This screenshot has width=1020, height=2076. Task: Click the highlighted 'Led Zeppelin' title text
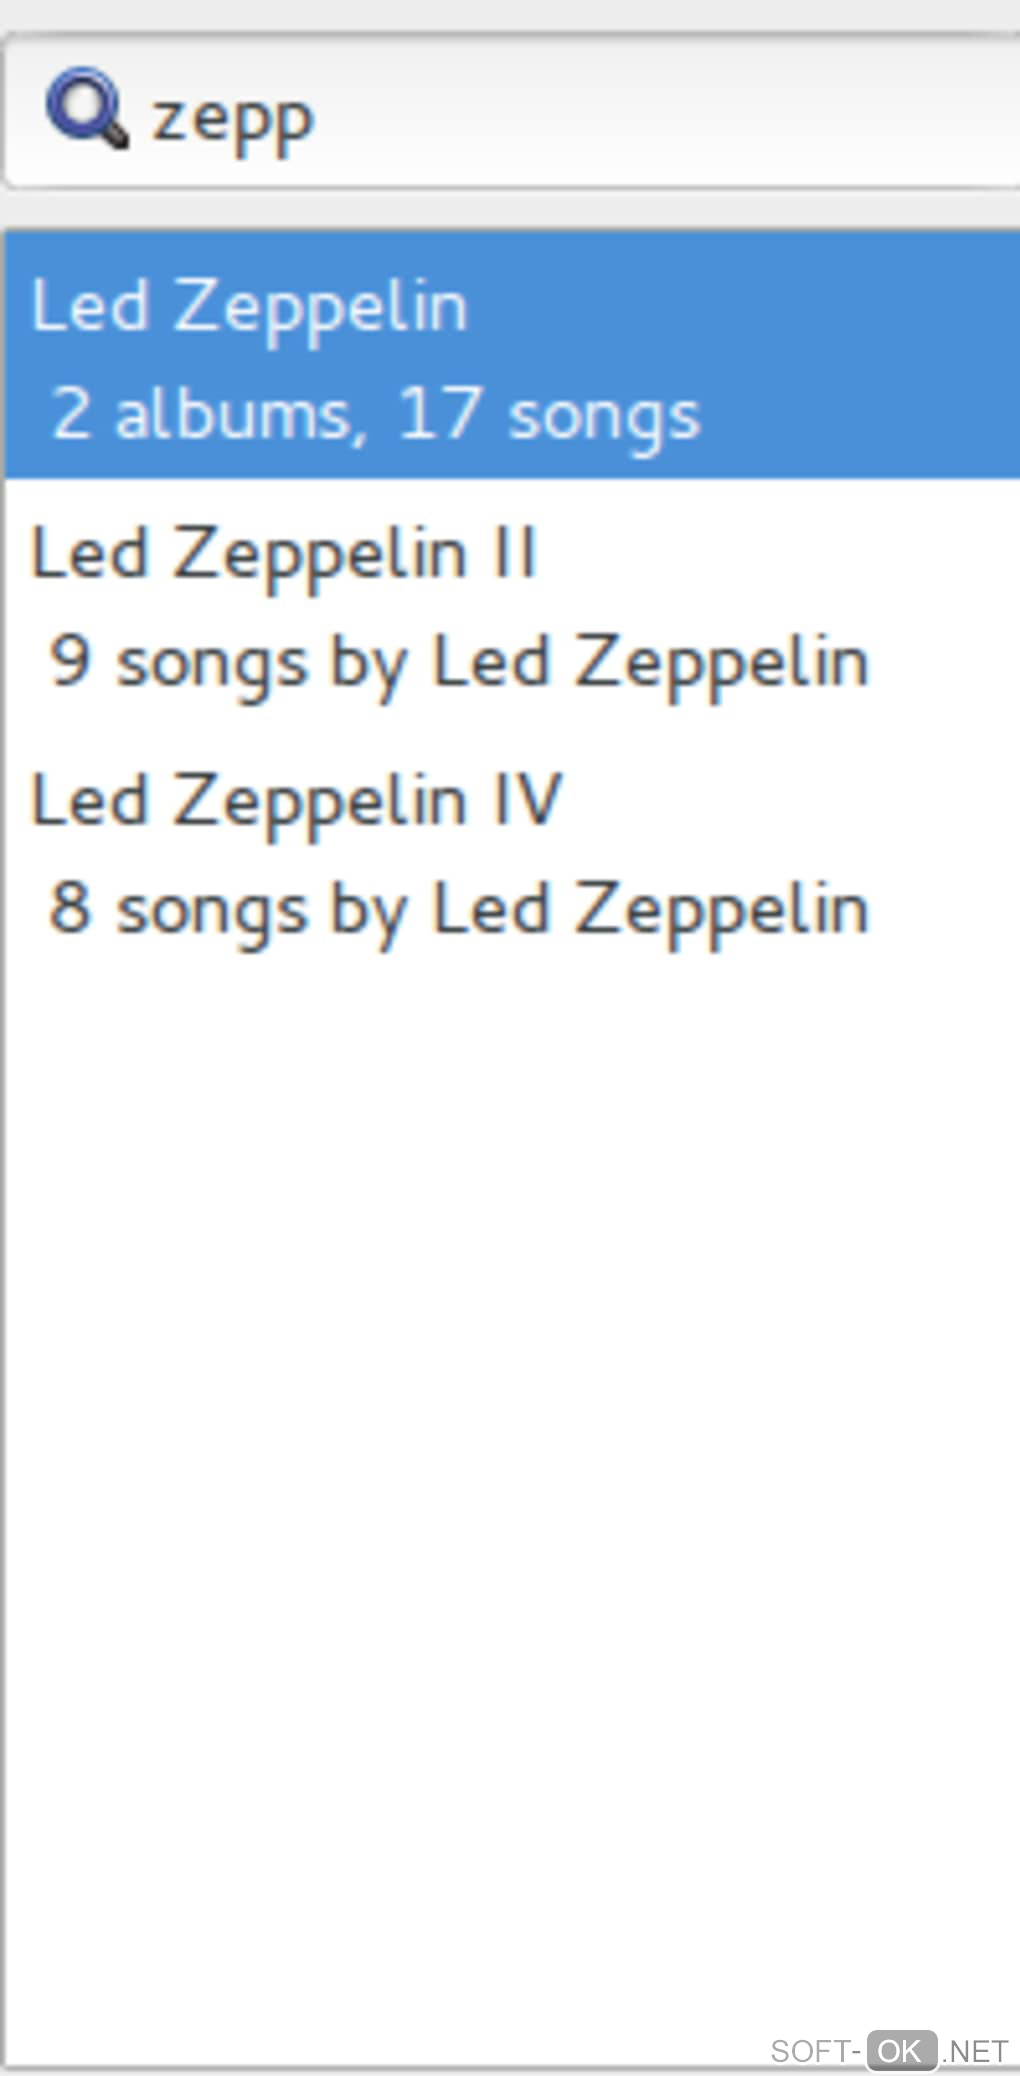click(249, 305)
